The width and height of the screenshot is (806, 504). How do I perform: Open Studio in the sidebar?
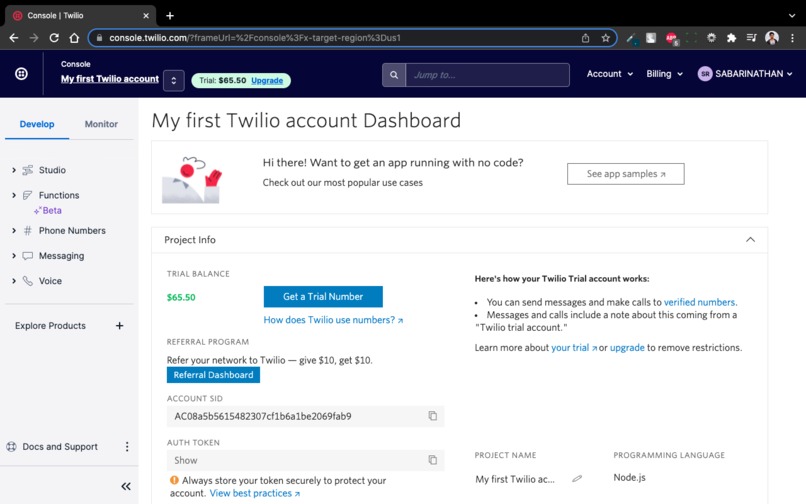(52, 170)
